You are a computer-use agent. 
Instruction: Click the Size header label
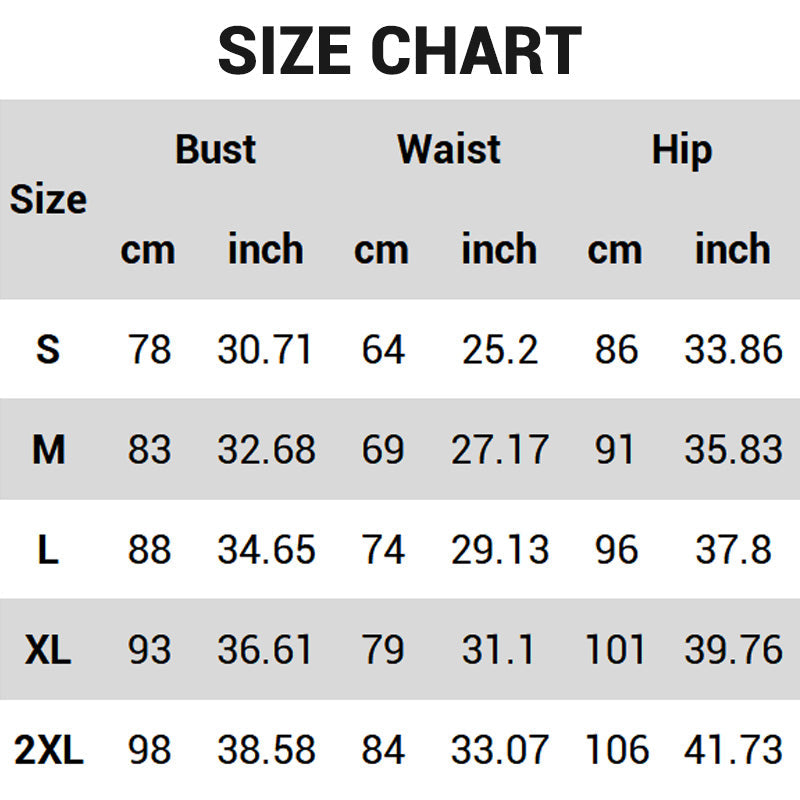click(x=48, y=200)
